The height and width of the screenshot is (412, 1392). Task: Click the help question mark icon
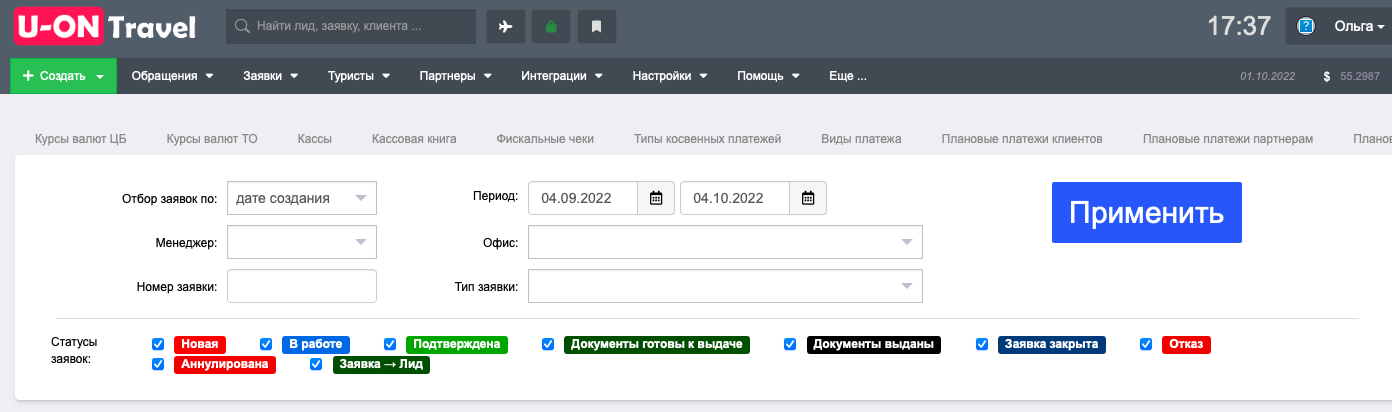pyautogui.click(x=1305, y=27)
